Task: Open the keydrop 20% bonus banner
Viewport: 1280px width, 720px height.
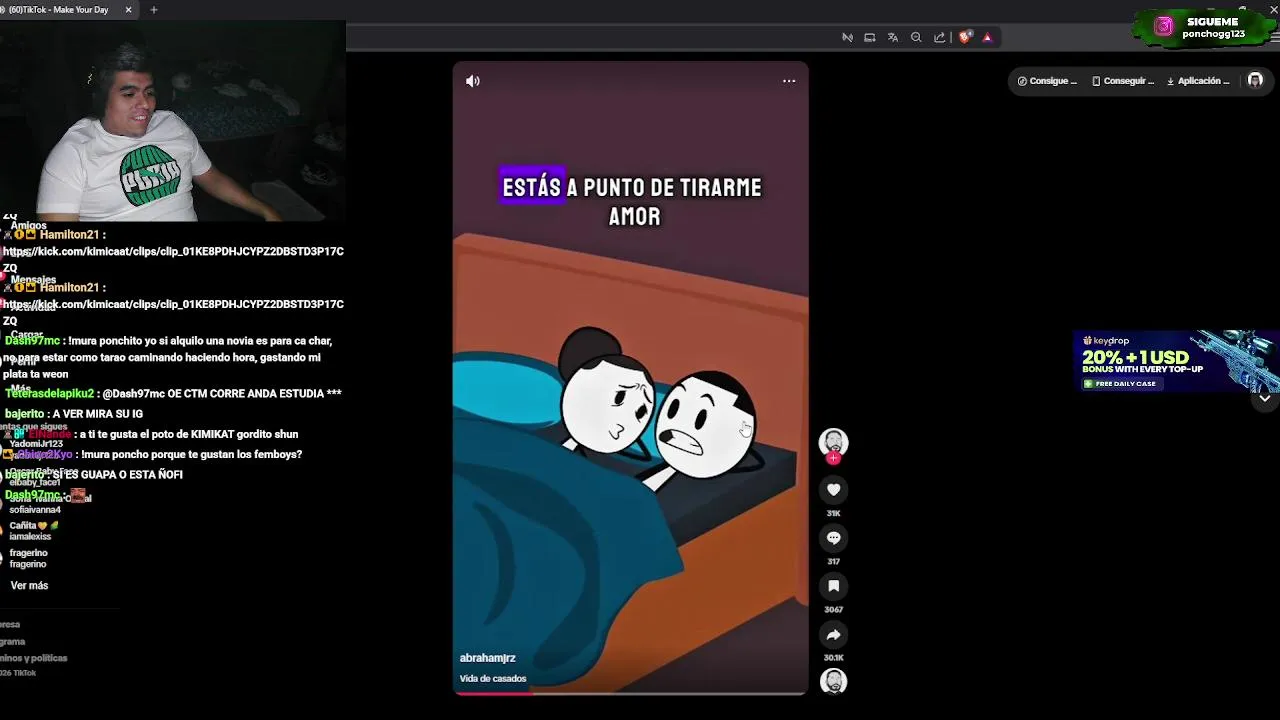Action: 1175,360
